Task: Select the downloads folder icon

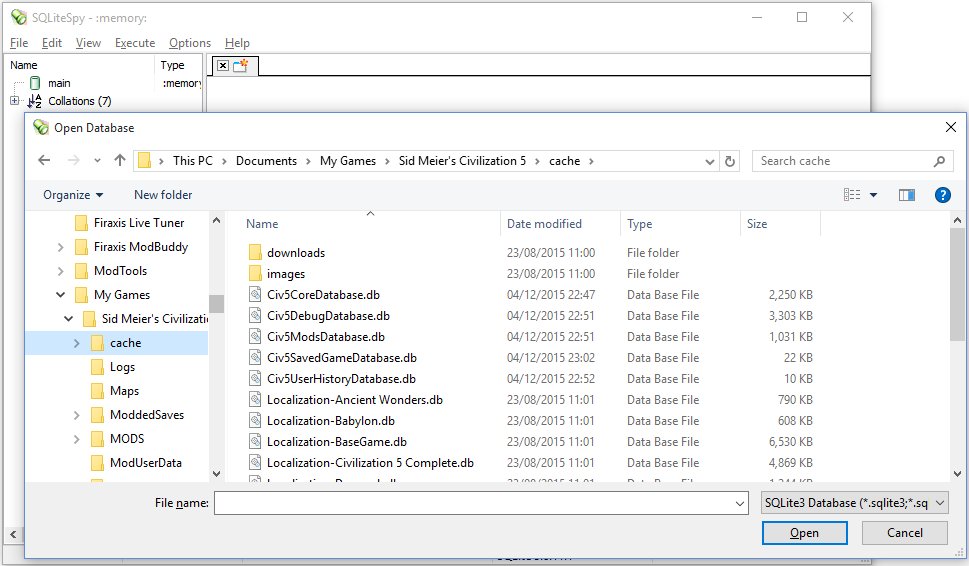Action: click(255, 252)
